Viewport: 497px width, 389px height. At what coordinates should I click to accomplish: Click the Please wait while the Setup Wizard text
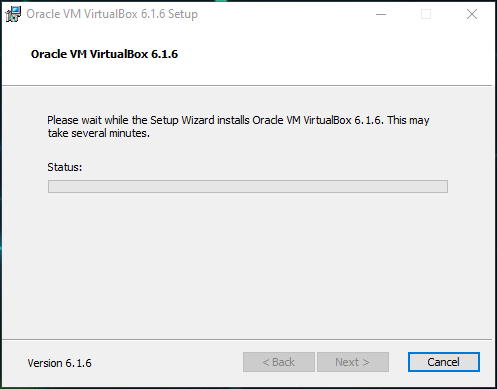pyautogui.click(x=131, y=120)
